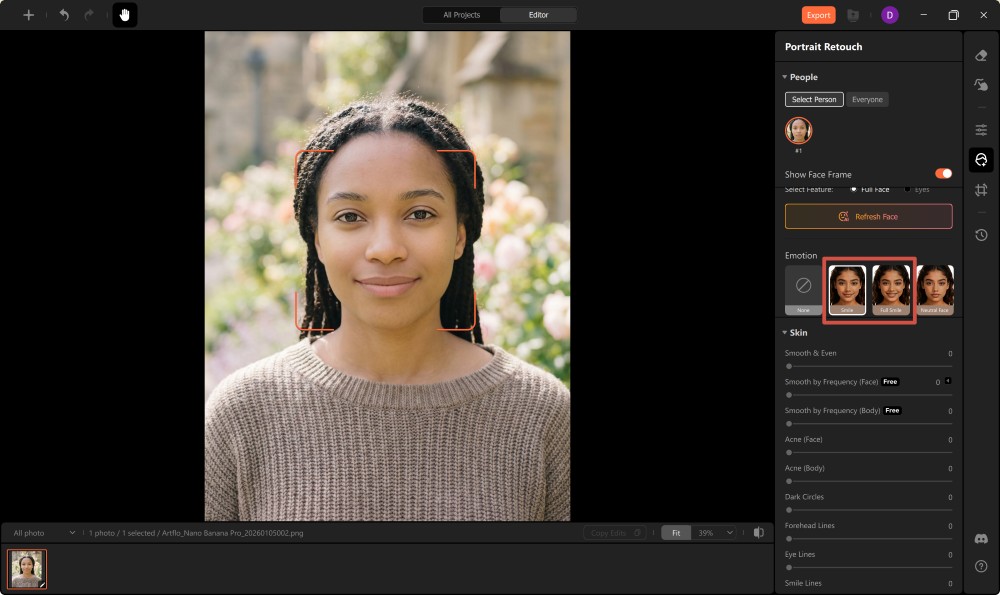Activate the Hand pan tool
Image resolution: width=1000 pixels, height=595 pixels.
[125, 15]
